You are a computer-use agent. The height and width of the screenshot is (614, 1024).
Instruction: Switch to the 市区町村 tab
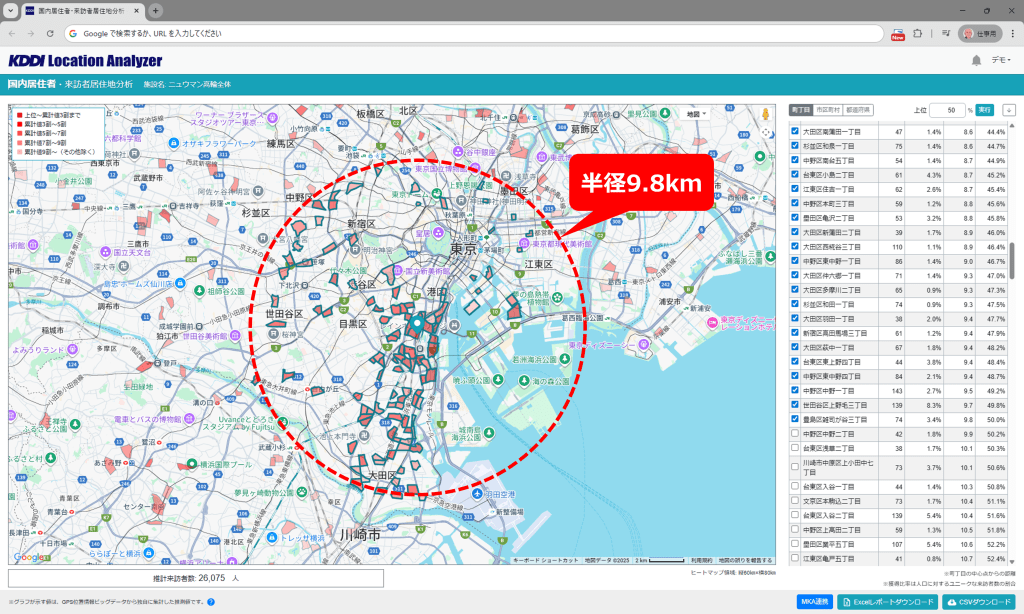[x=828, y=110]
